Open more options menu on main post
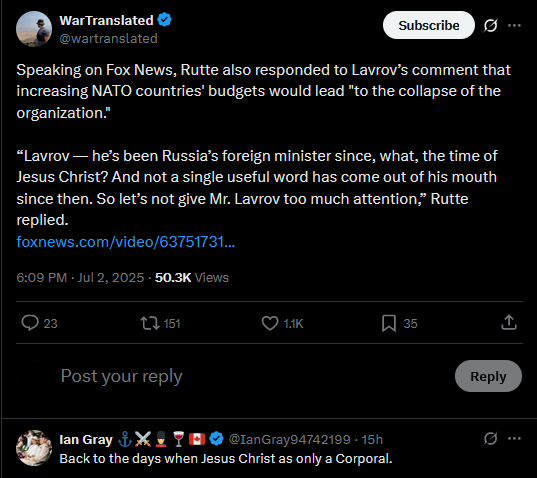The height and width of the screenshot is (478, 537). point(514,25)
